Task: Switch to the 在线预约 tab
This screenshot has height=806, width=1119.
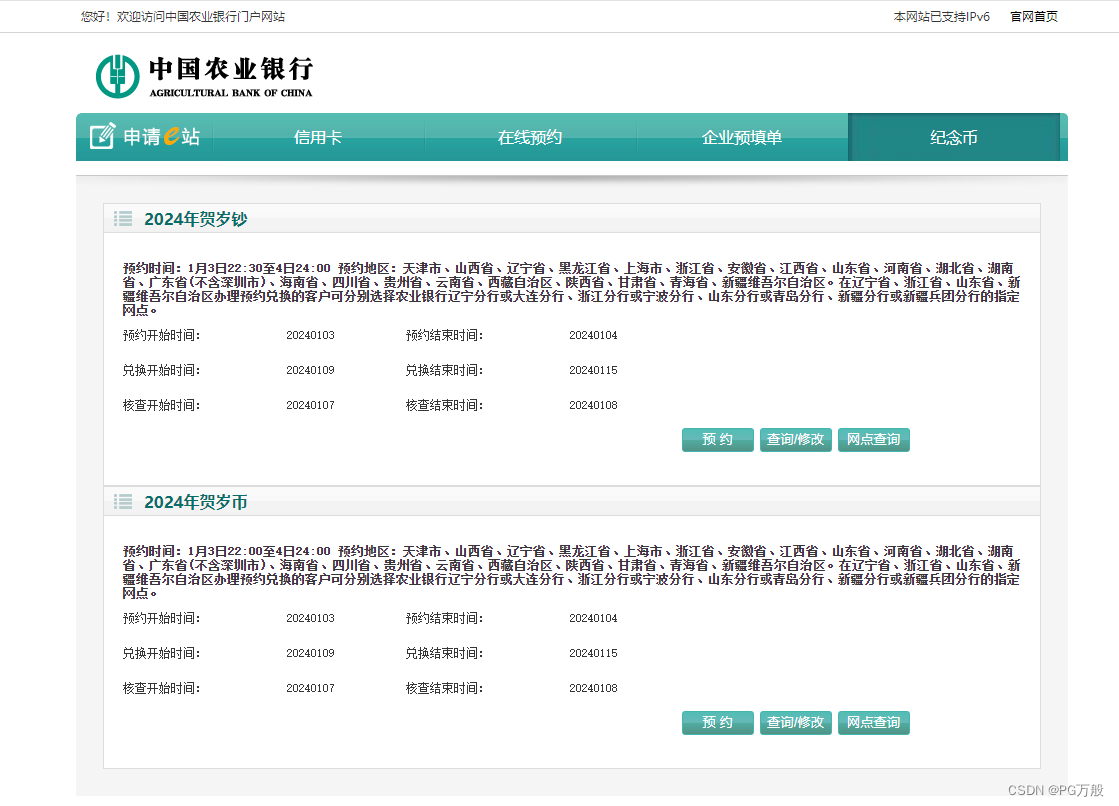Action: [x=530, y=137]
